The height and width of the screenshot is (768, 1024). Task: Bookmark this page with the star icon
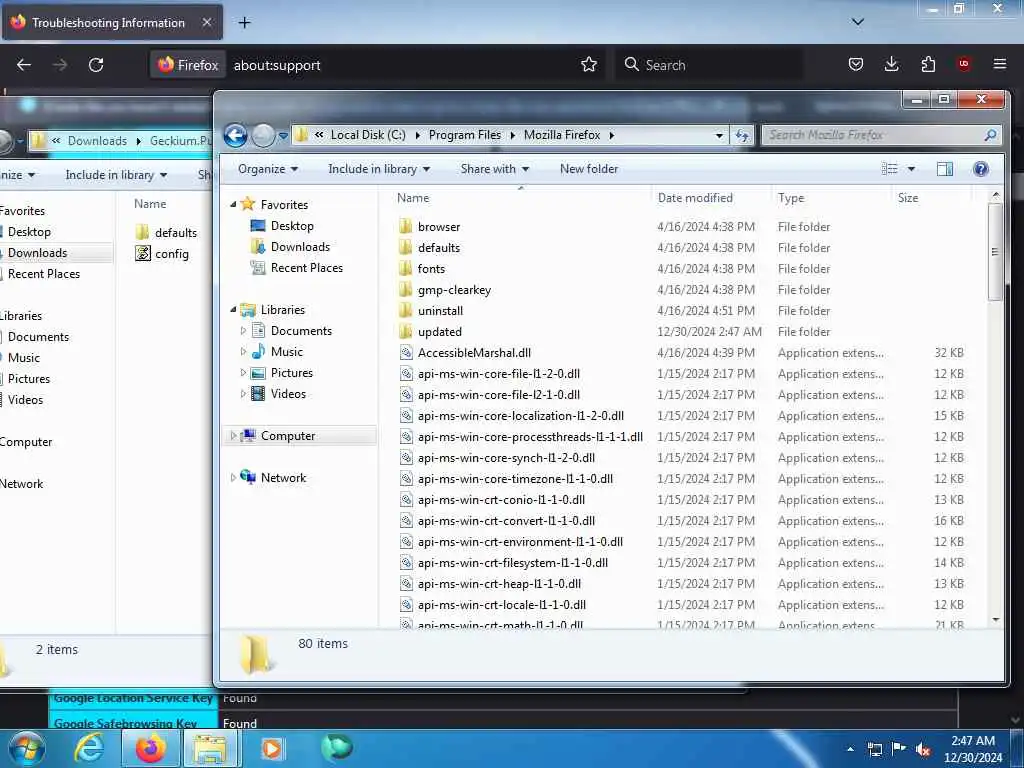tap(589, 65)
